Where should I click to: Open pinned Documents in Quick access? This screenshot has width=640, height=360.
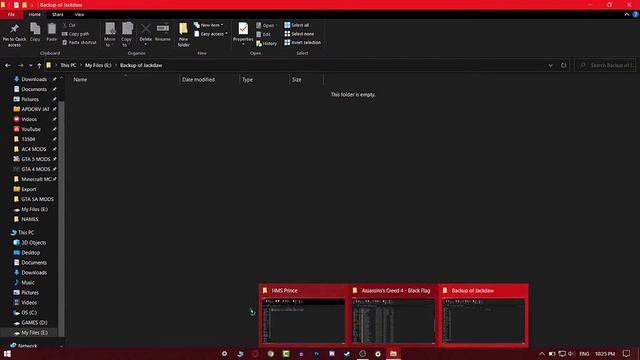[x=34, y=89]
